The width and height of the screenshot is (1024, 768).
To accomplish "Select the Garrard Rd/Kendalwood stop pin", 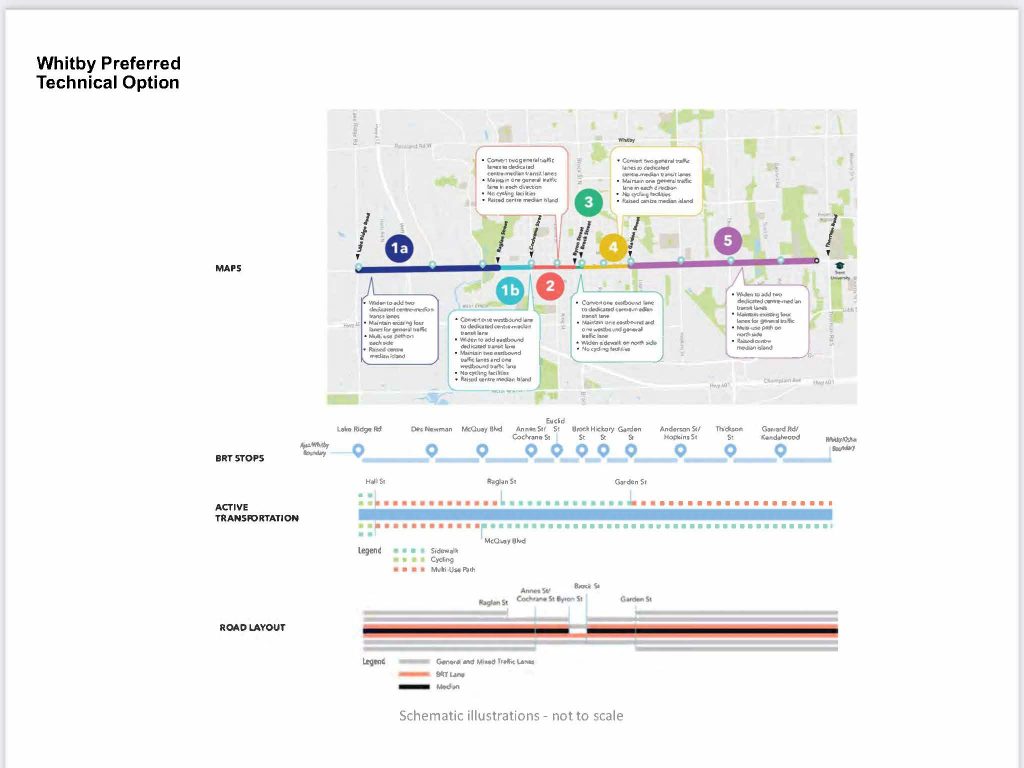I will click(x=779, y=451).
